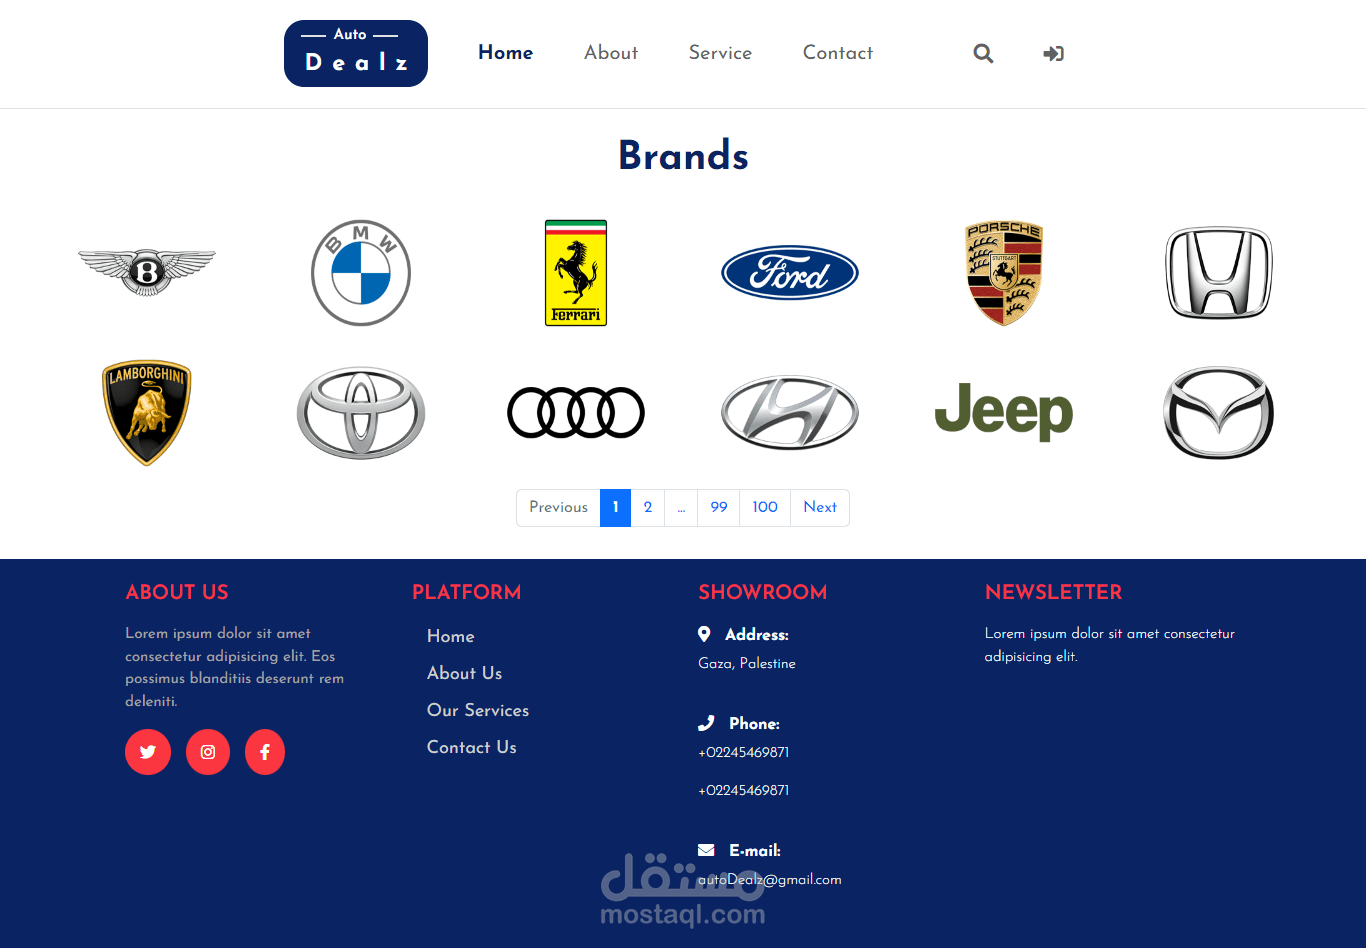Screen dimensions: 1366x948
Task: Open the Ford brand logo
Action: click(790, 273)
